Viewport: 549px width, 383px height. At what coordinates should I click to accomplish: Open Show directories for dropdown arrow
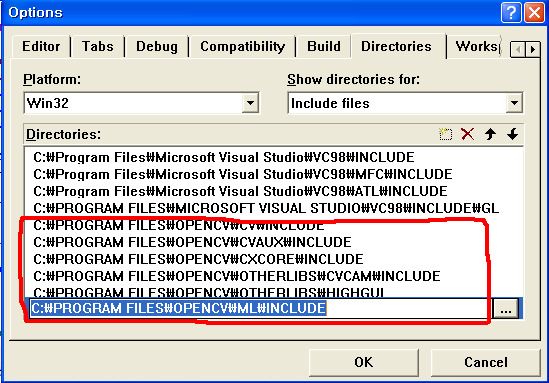(x=514, y=103)
